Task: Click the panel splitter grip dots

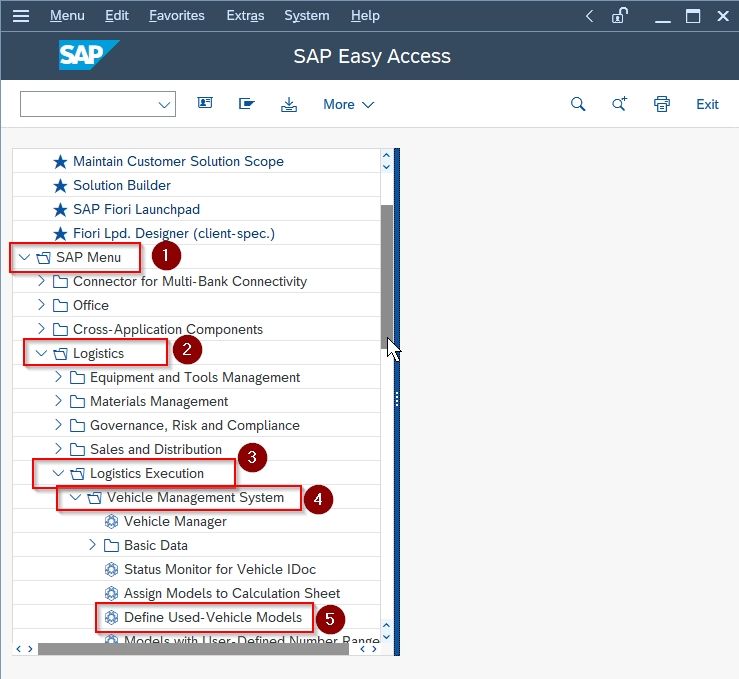Action: [397, 399]
